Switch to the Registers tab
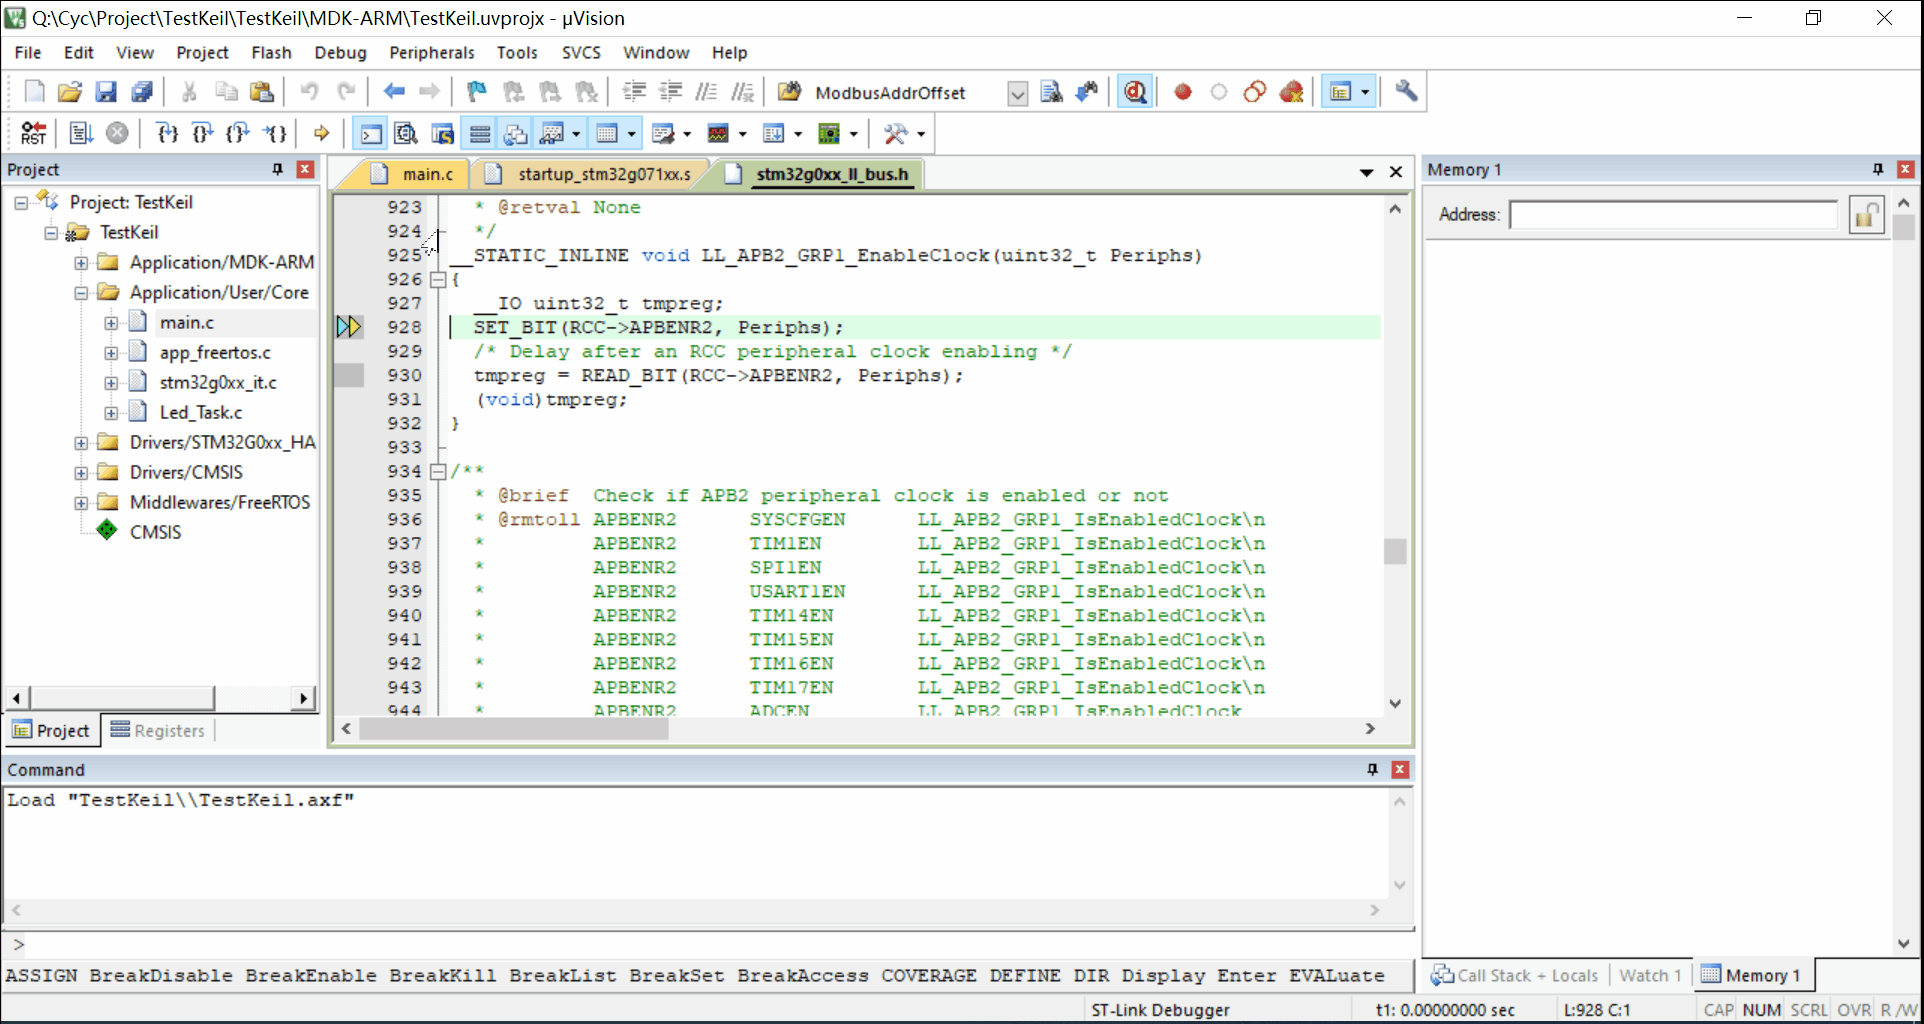The image size is (1924, 1024). [x=158, y=731]
